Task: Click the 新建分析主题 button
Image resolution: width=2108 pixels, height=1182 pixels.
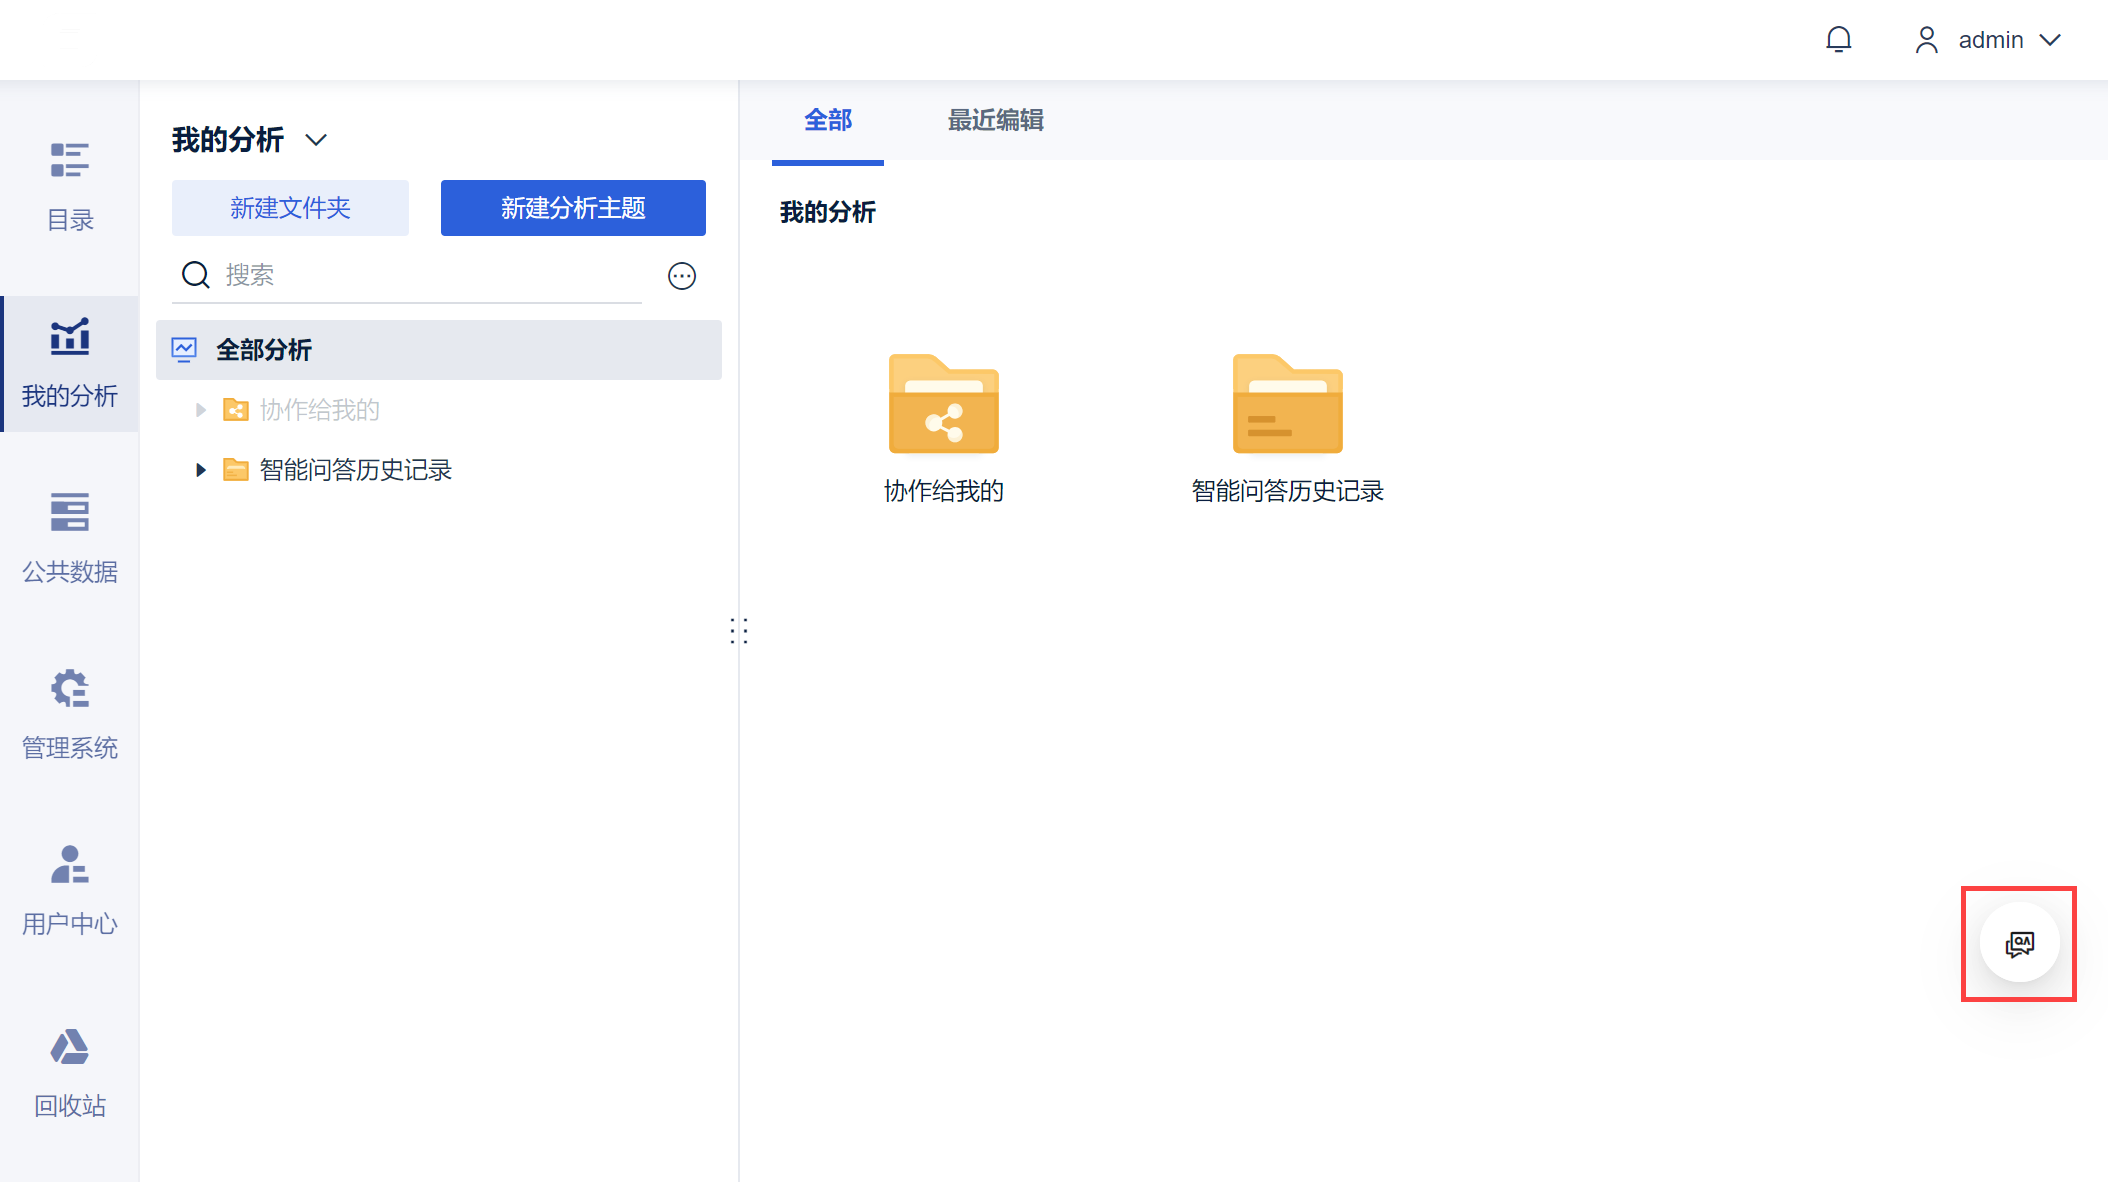Action: pyautogui.click(x=573, y=208)
